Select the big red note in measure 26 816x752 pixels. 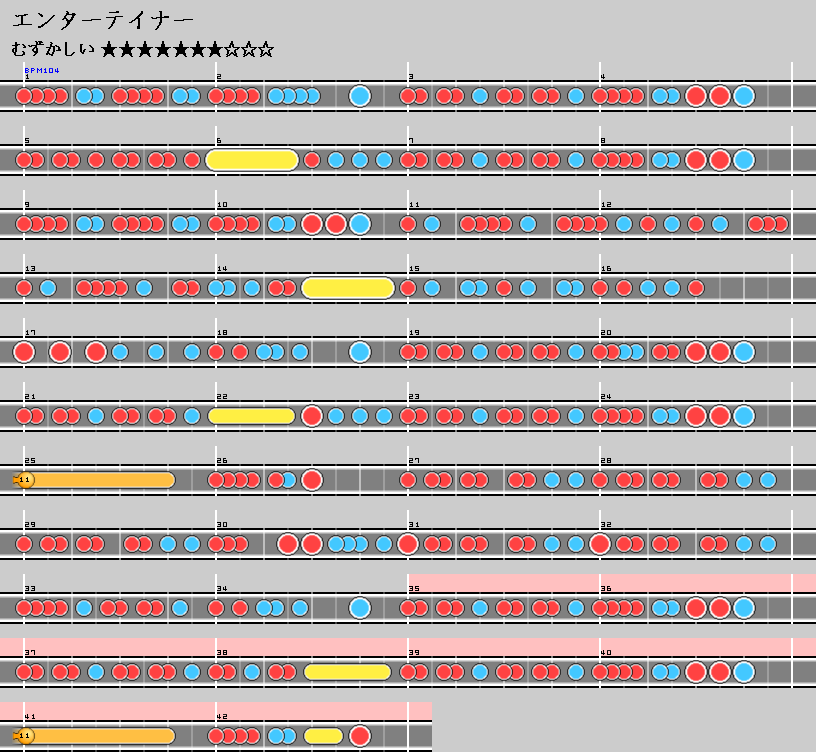[x=312, y=480]
